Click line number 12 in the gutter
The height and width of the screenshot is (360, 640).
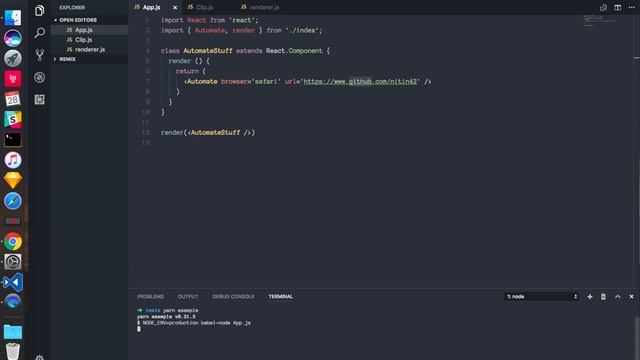(x=146, y=133)
